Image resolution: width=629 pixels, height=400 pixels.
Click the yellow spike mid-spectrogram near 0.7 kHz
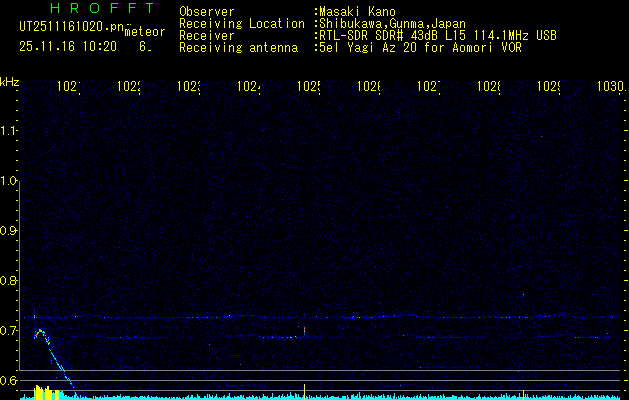click(x=304, y=329)
